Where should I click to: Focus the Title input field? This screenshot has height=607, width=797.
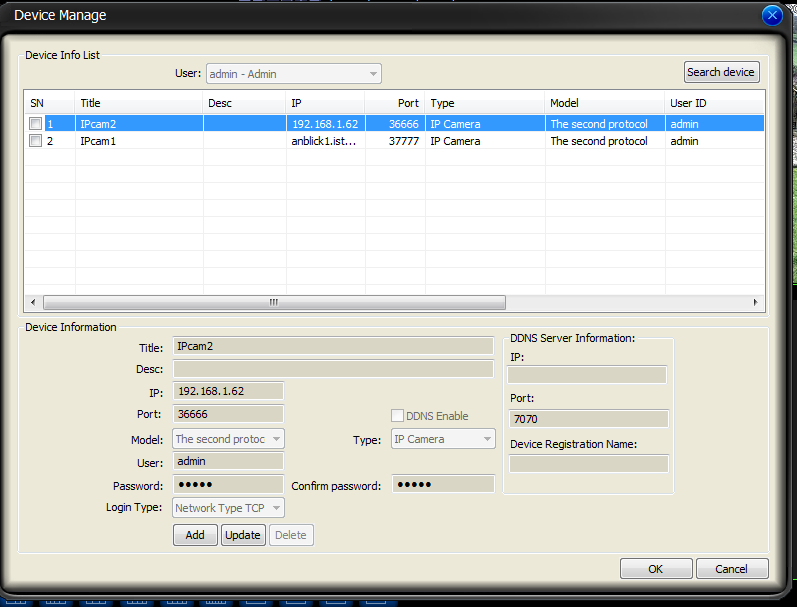(x=333, y=346)
